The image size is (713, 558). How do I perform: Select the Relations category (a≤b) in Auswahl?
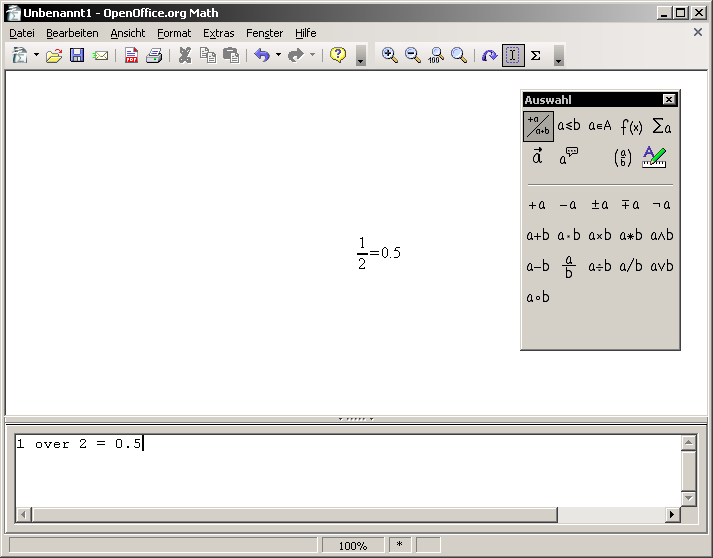point(569,126)
